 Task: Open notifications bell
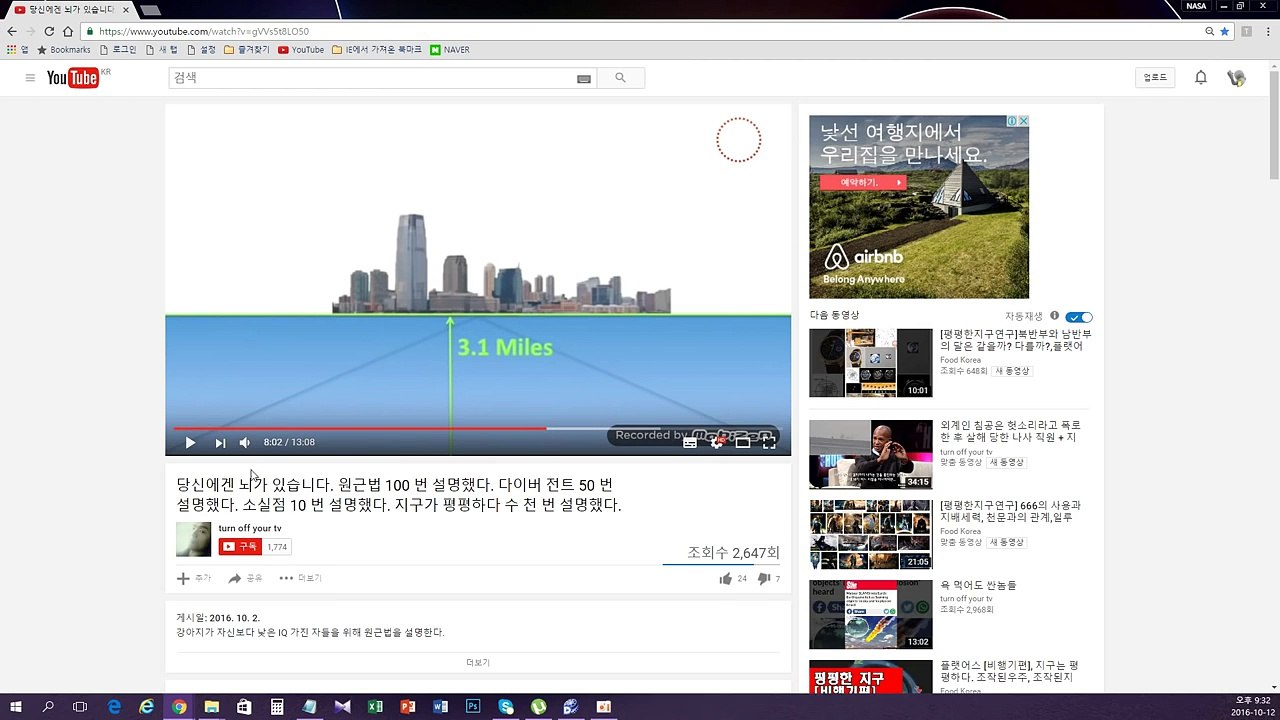pyautogui.click(x=1201, y=78)
